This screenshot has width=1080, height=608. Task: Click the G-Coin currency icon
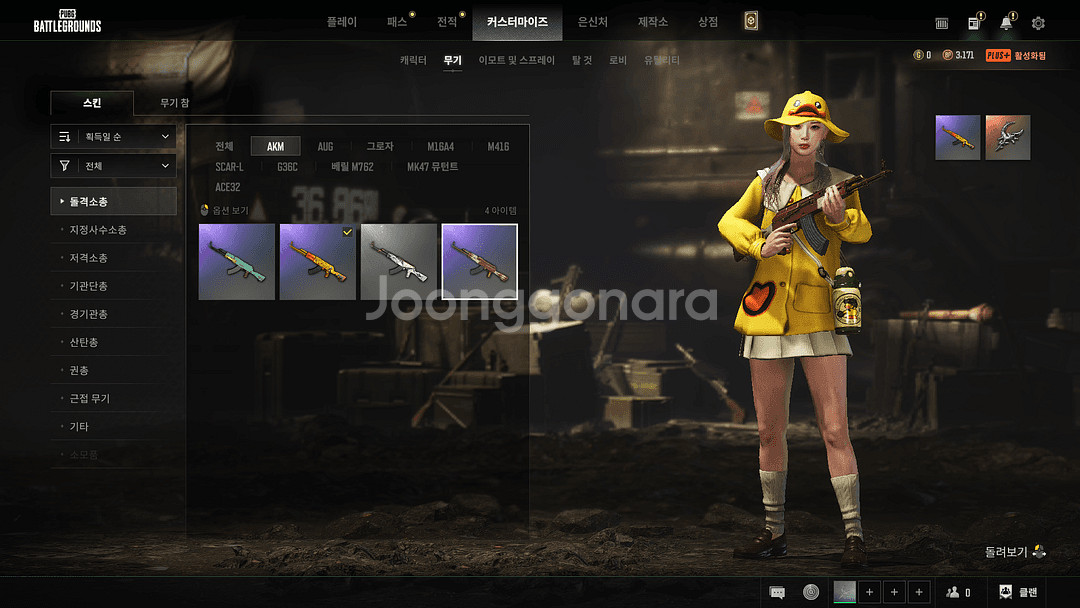[x=917, y=55]
